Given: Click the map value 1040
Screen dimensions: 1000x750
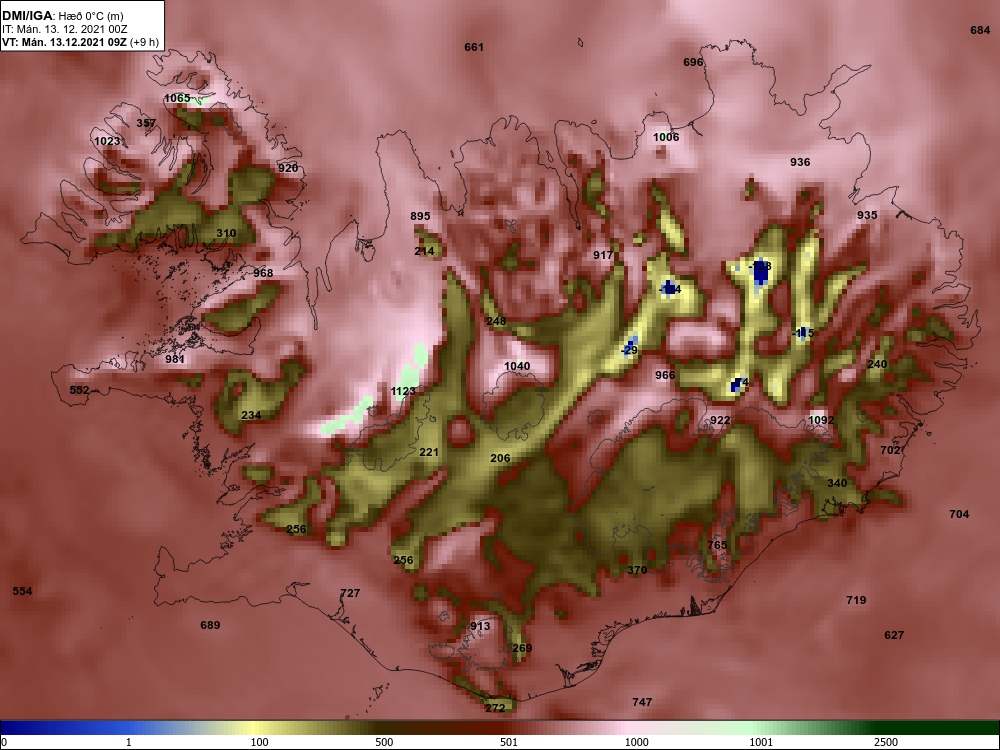Looking at the screenshot, I should tap(517, 366).
